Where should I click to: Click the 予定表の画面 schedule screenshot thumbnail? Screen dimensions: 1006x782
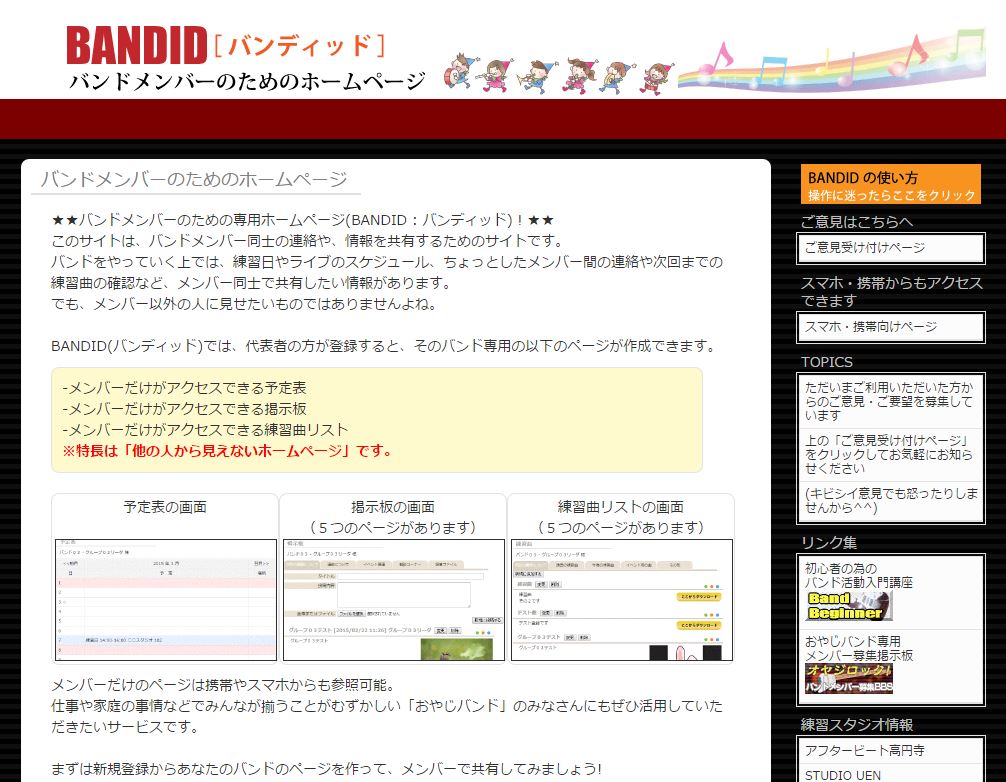164,600
